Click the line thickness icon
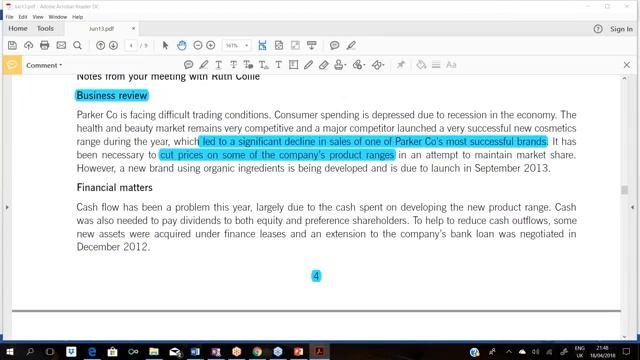Image resolution: width=640 pixels, height=360 pixels. coord(436,65)
